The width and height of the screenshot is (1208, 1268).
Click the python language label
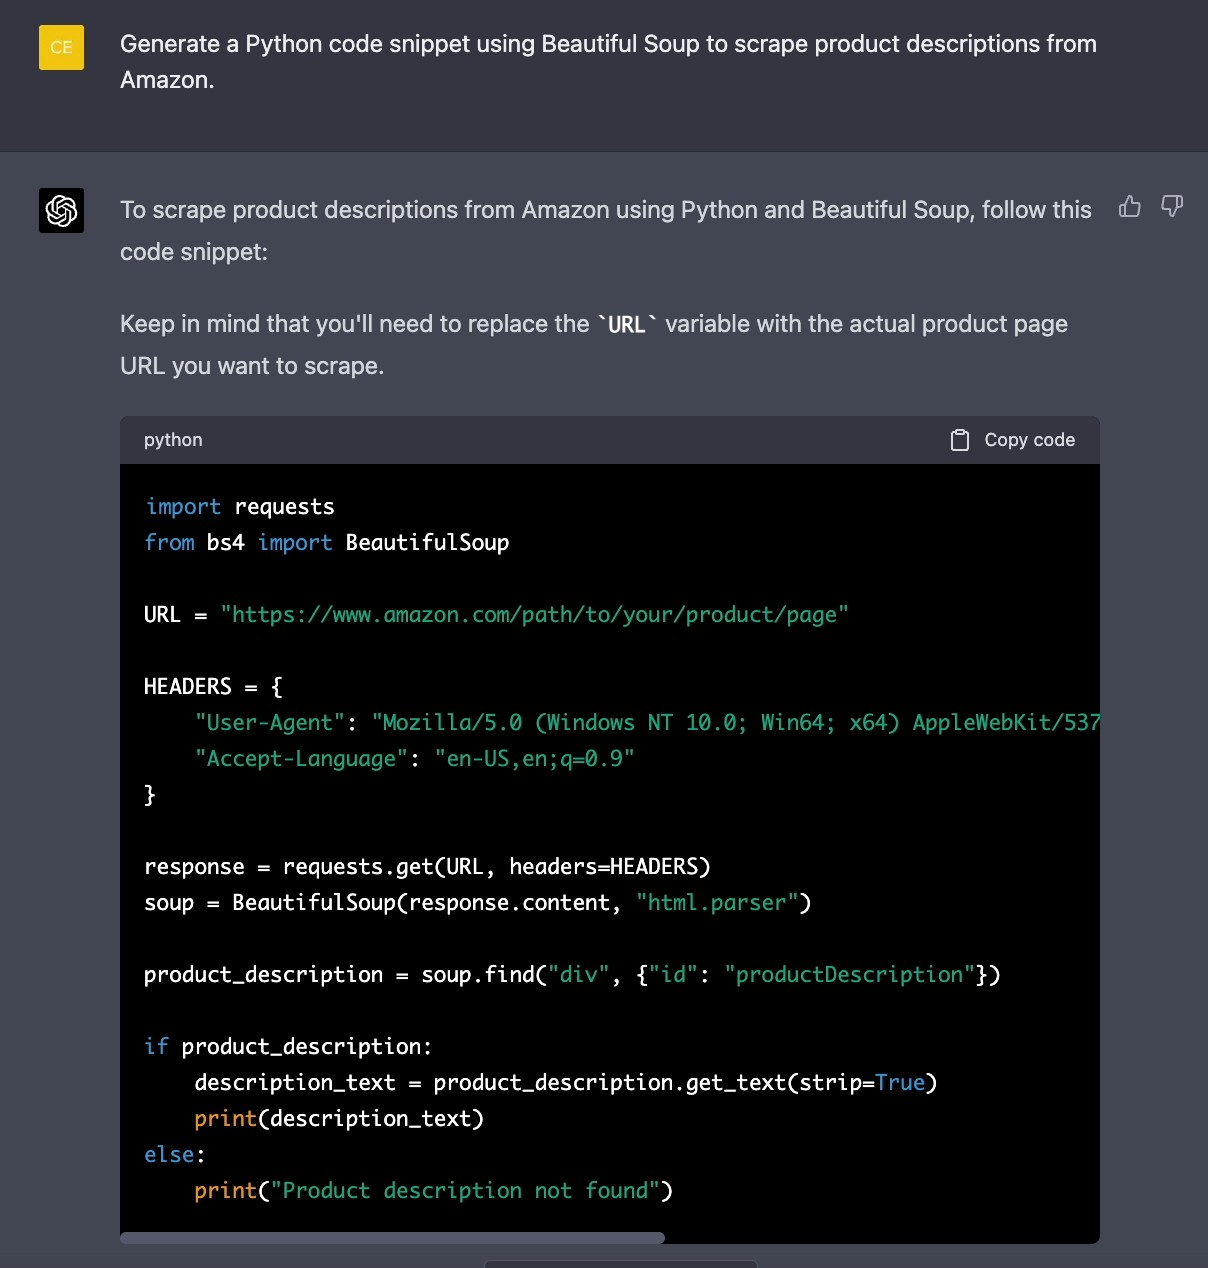coord(173,440)
